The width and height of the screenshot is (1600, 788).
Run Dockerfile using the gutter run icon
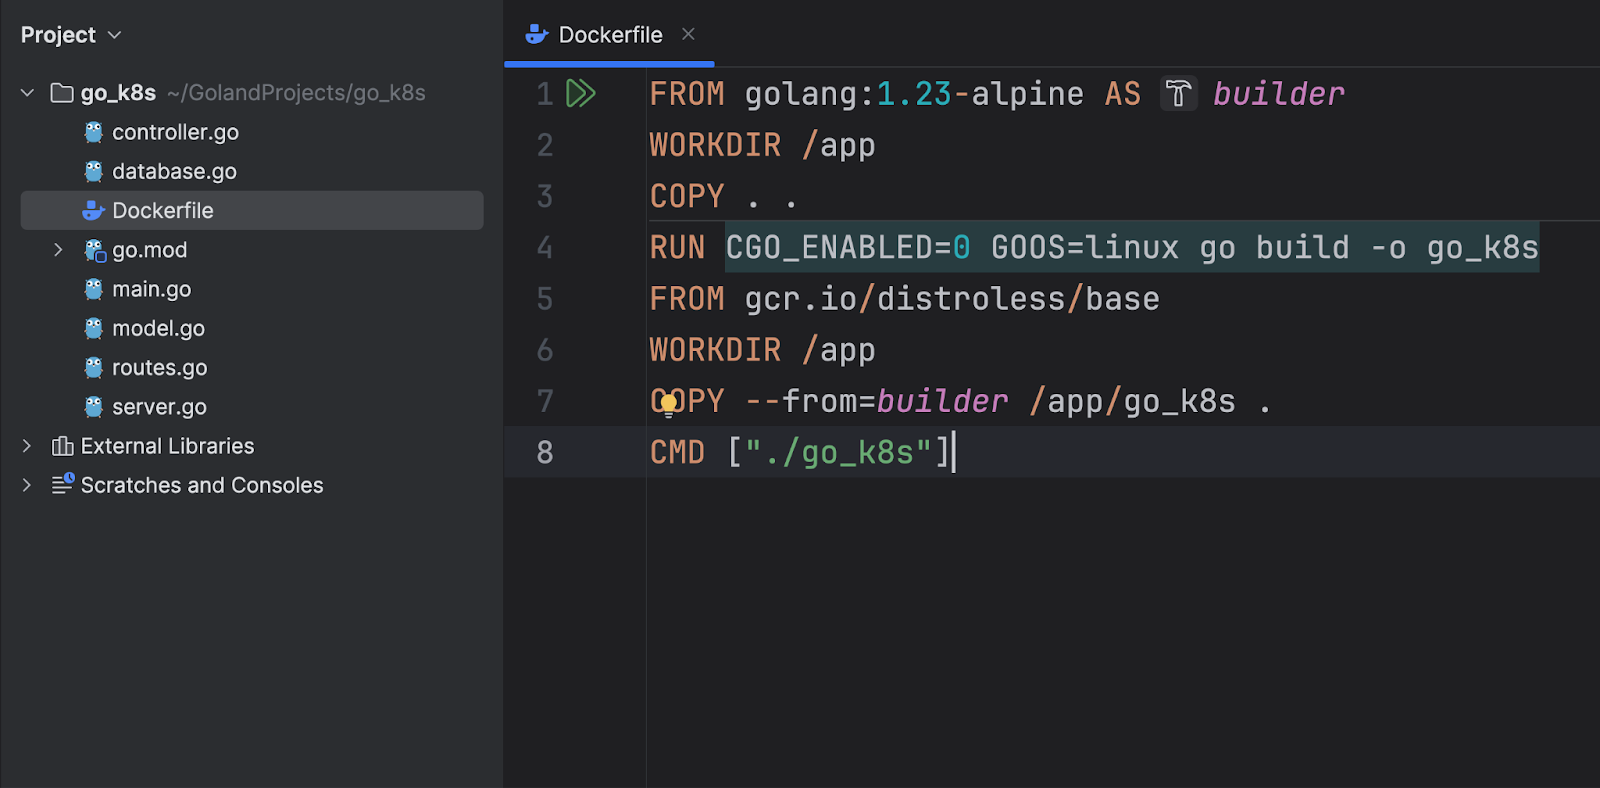point(581,93)
